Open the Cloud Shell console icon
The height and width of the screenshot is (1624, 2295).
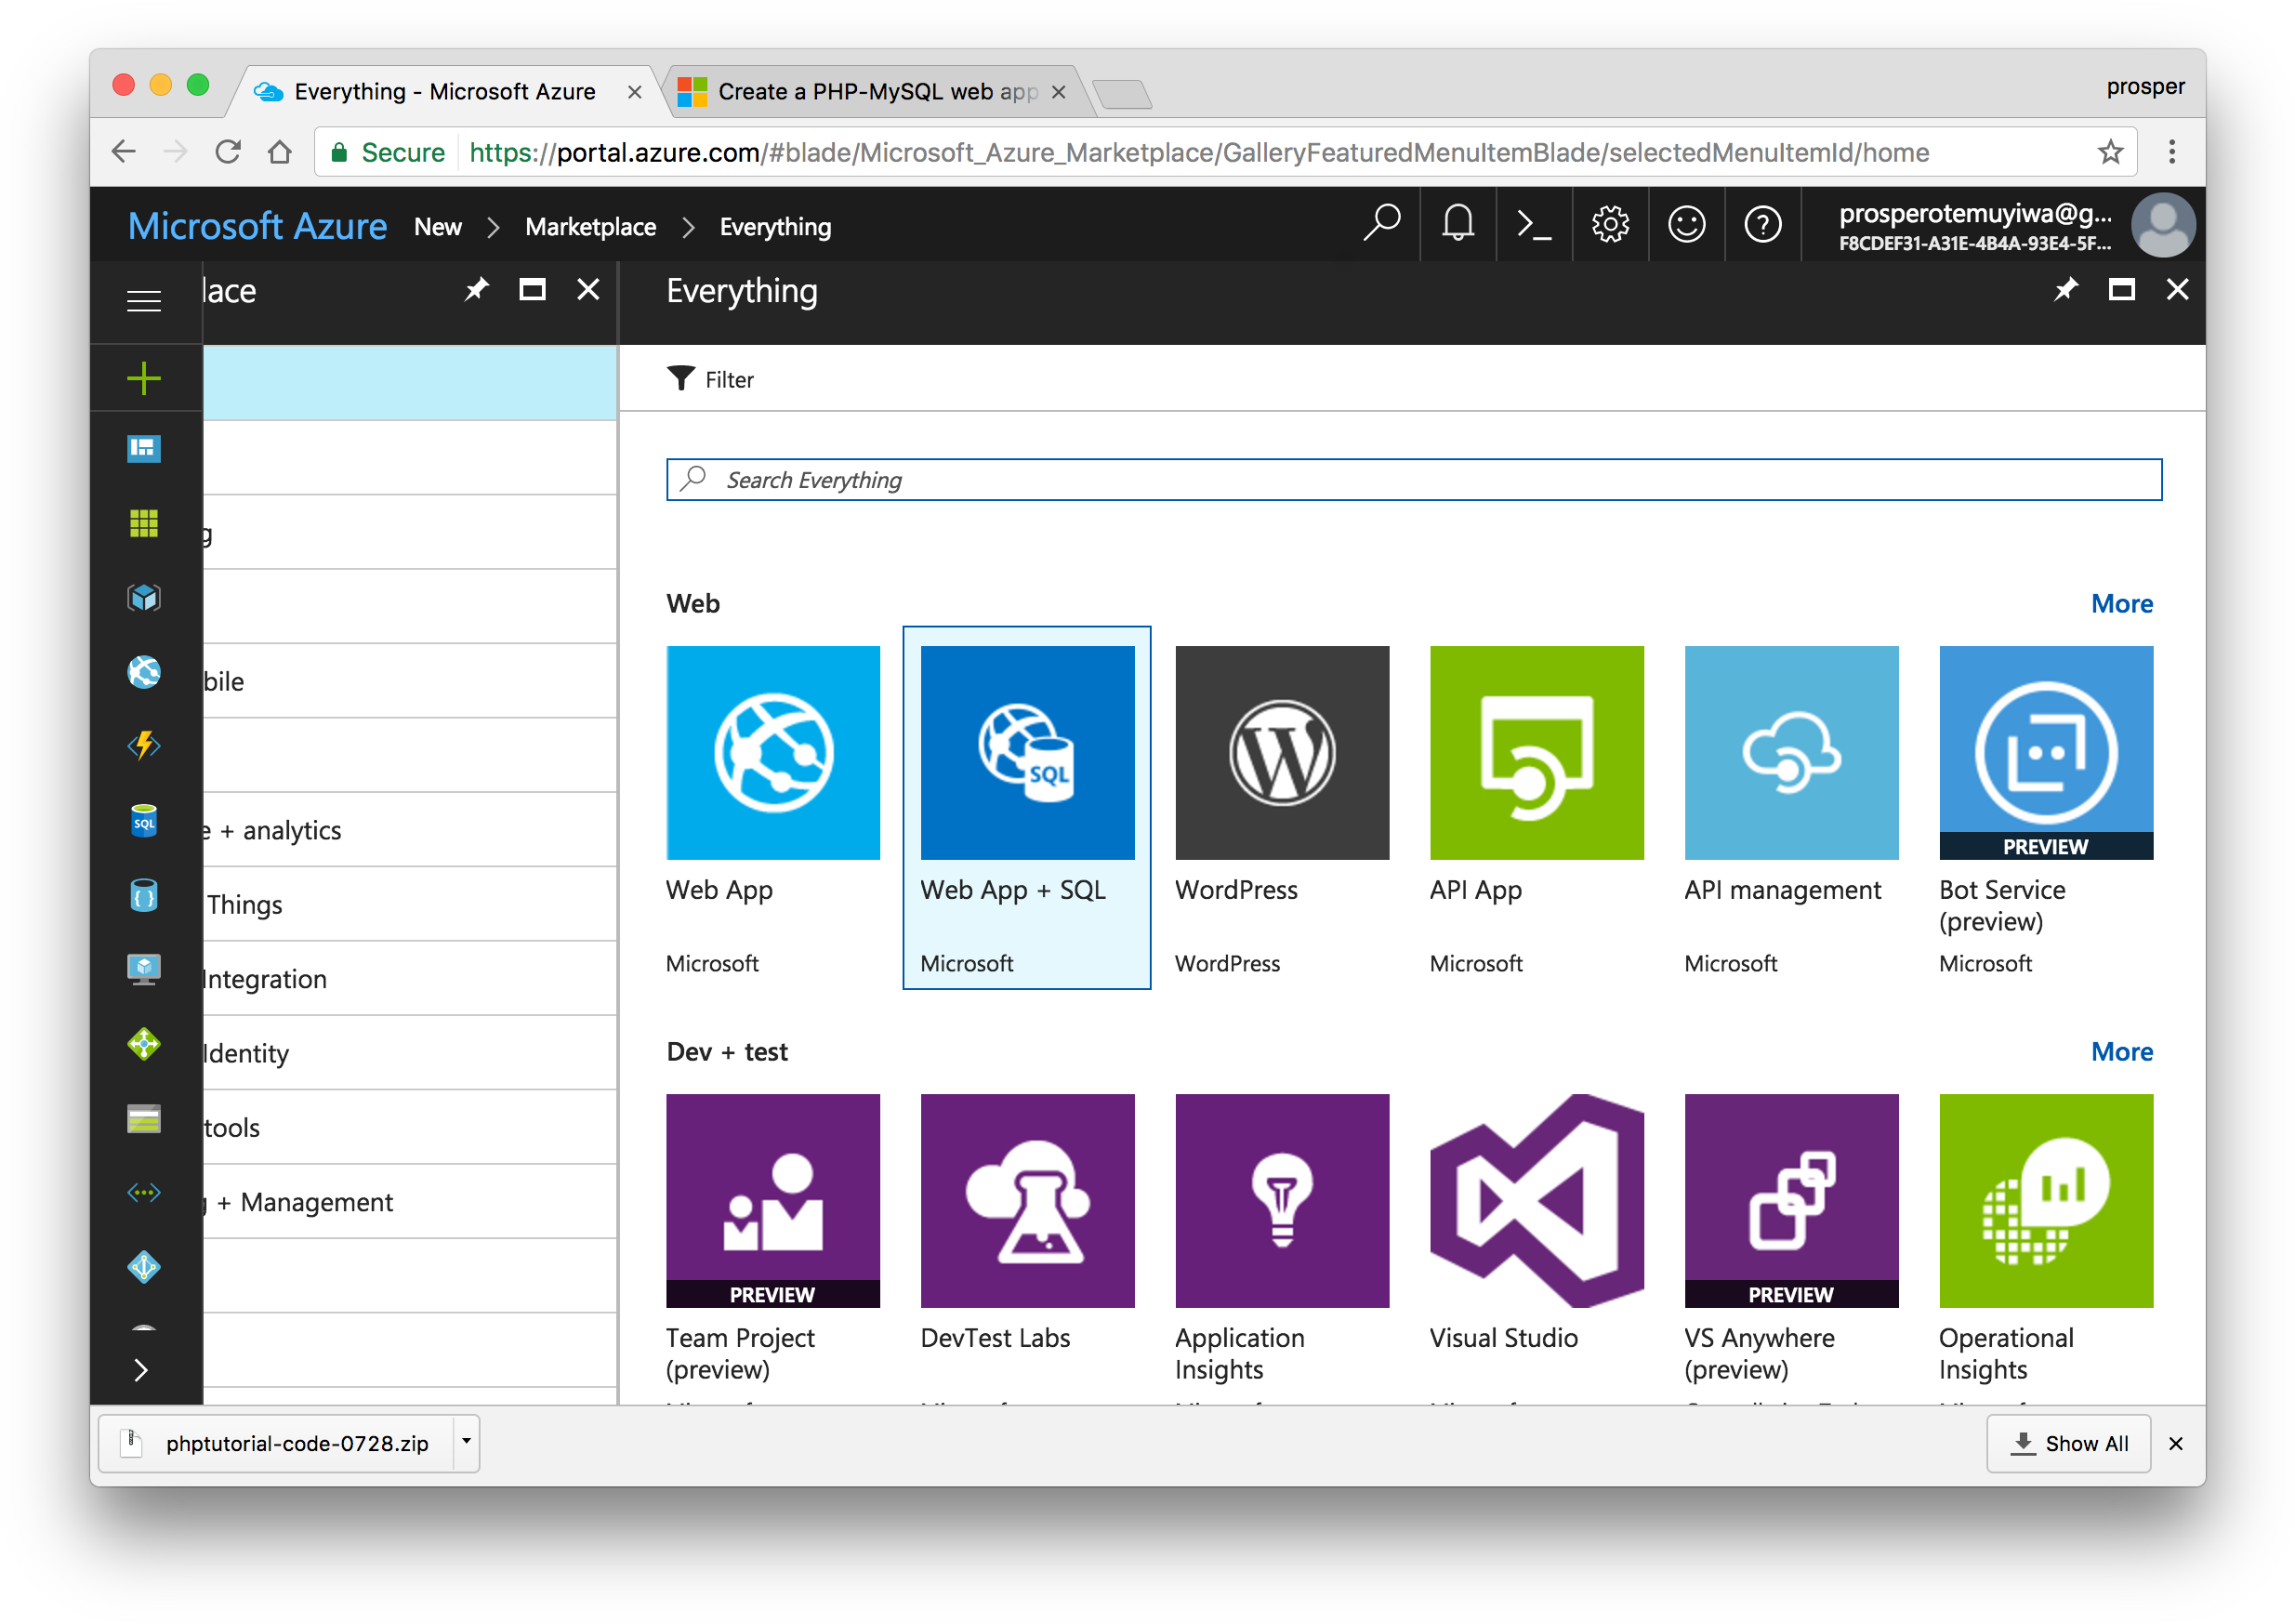[1533, 224]
